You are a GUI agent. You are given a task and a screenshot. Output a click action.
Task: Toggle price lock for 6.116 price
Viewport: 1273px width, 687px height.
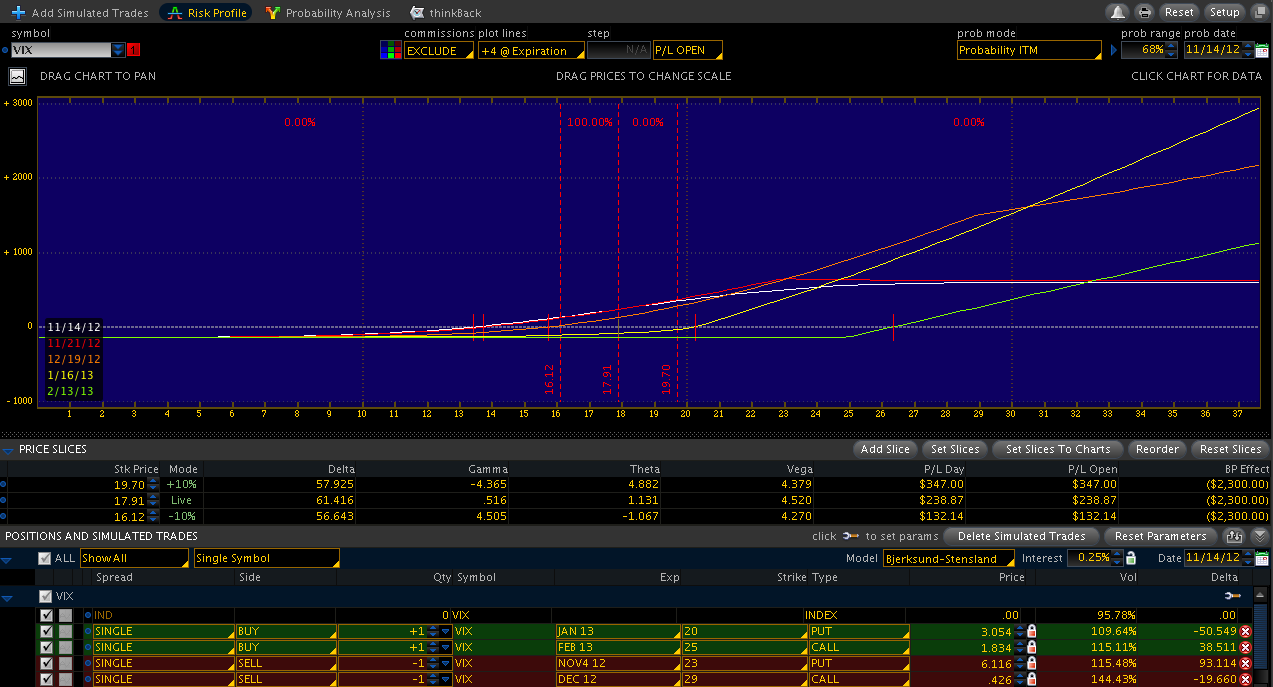pyautogui.click(x=1031, y=663)
